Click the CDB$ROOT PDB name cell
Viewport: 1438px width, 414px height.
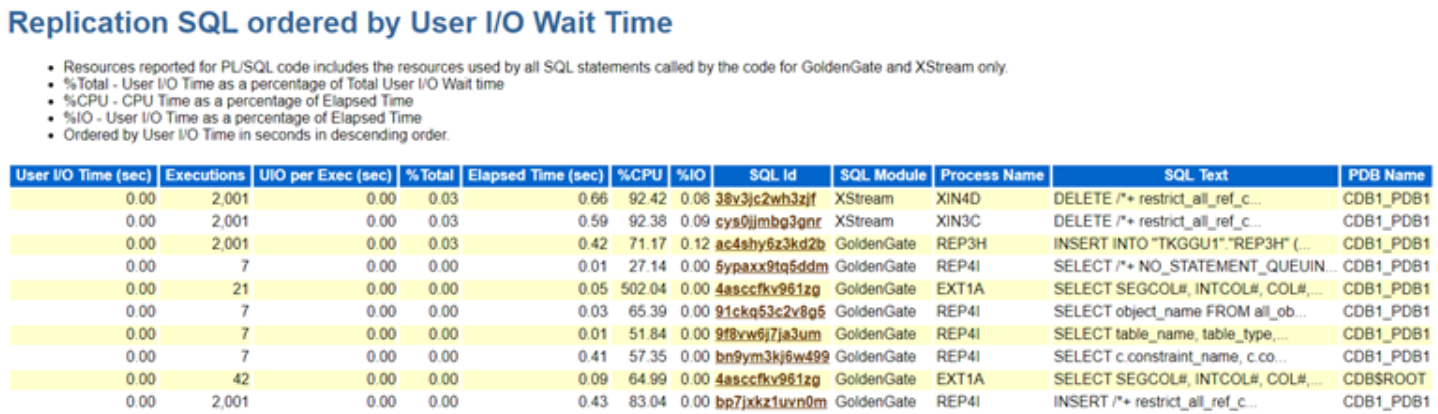pos(1384,380)
